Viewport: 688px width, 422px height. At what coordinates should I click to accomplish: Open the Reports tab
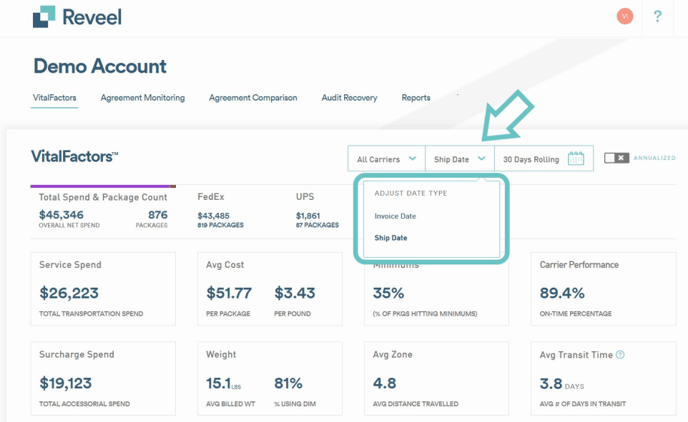pos(416,98)
